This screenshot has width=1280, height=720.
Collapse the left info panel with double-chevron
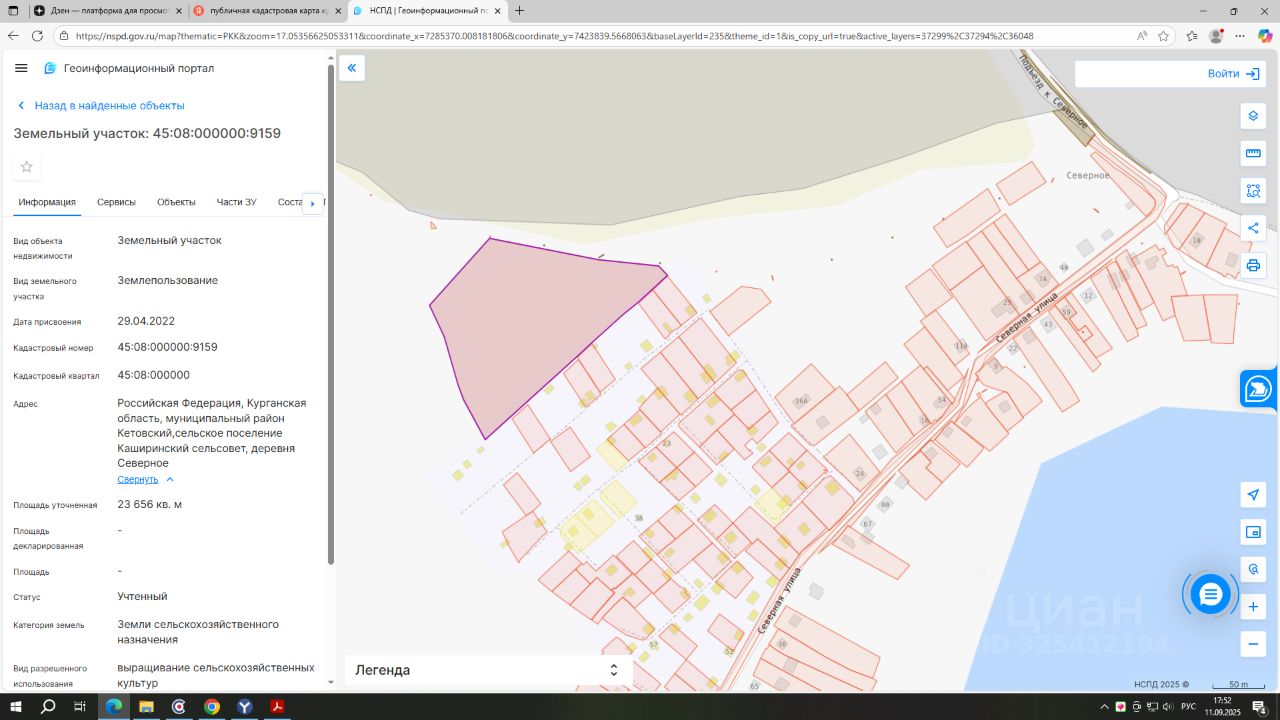[x=351, y=68]
